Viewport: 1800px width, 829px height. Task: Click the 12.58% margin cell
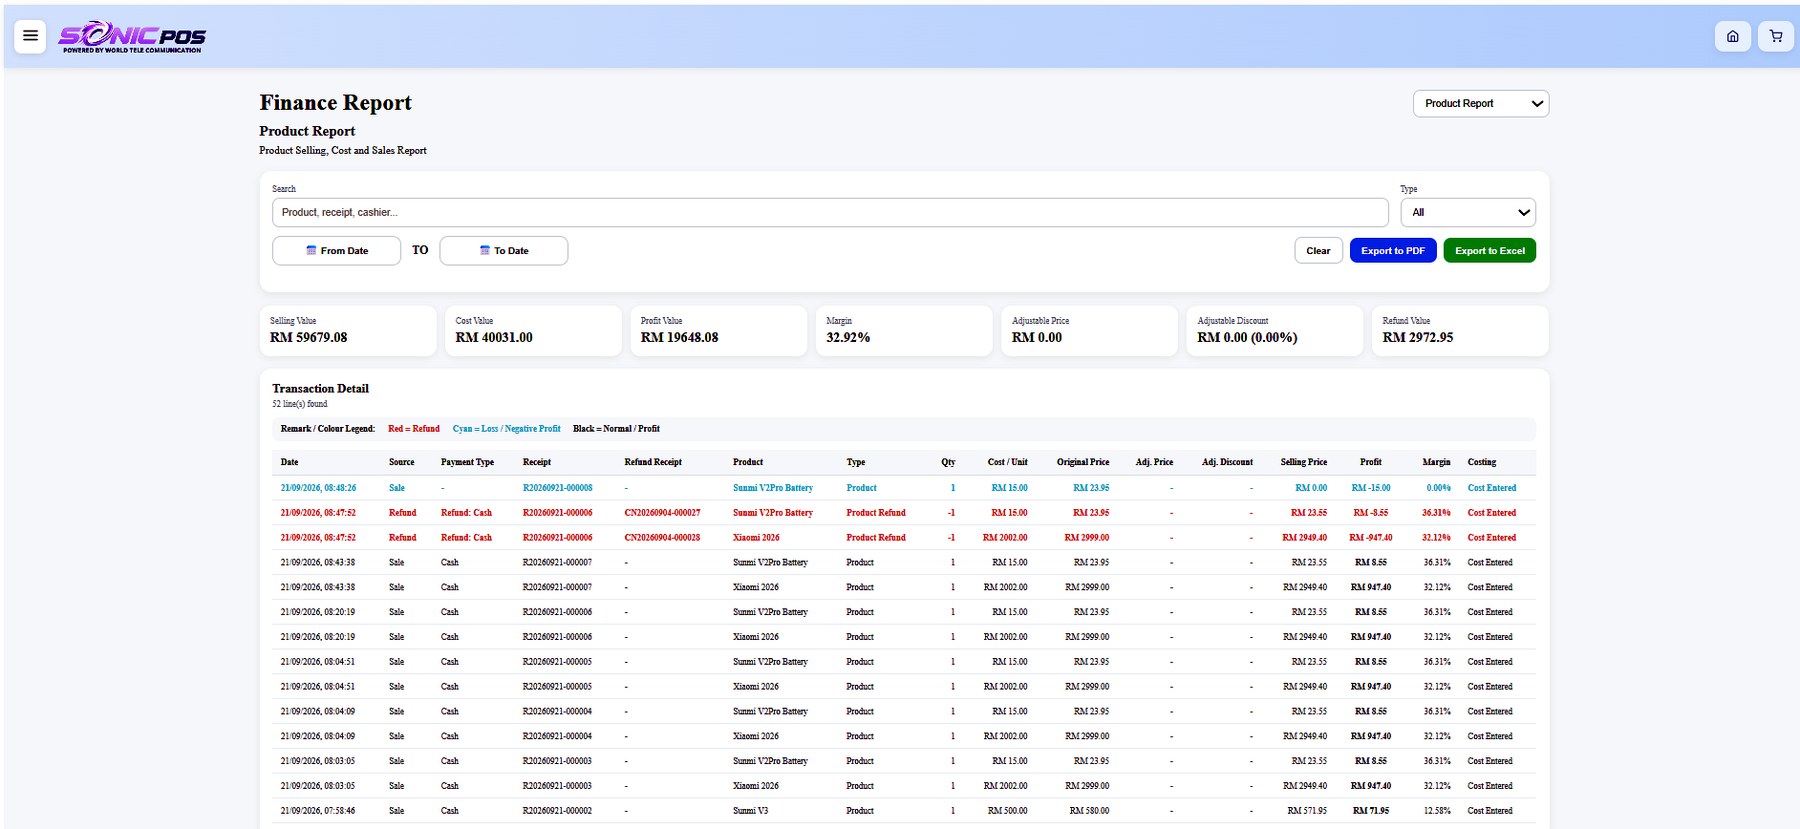(1437, 811)
